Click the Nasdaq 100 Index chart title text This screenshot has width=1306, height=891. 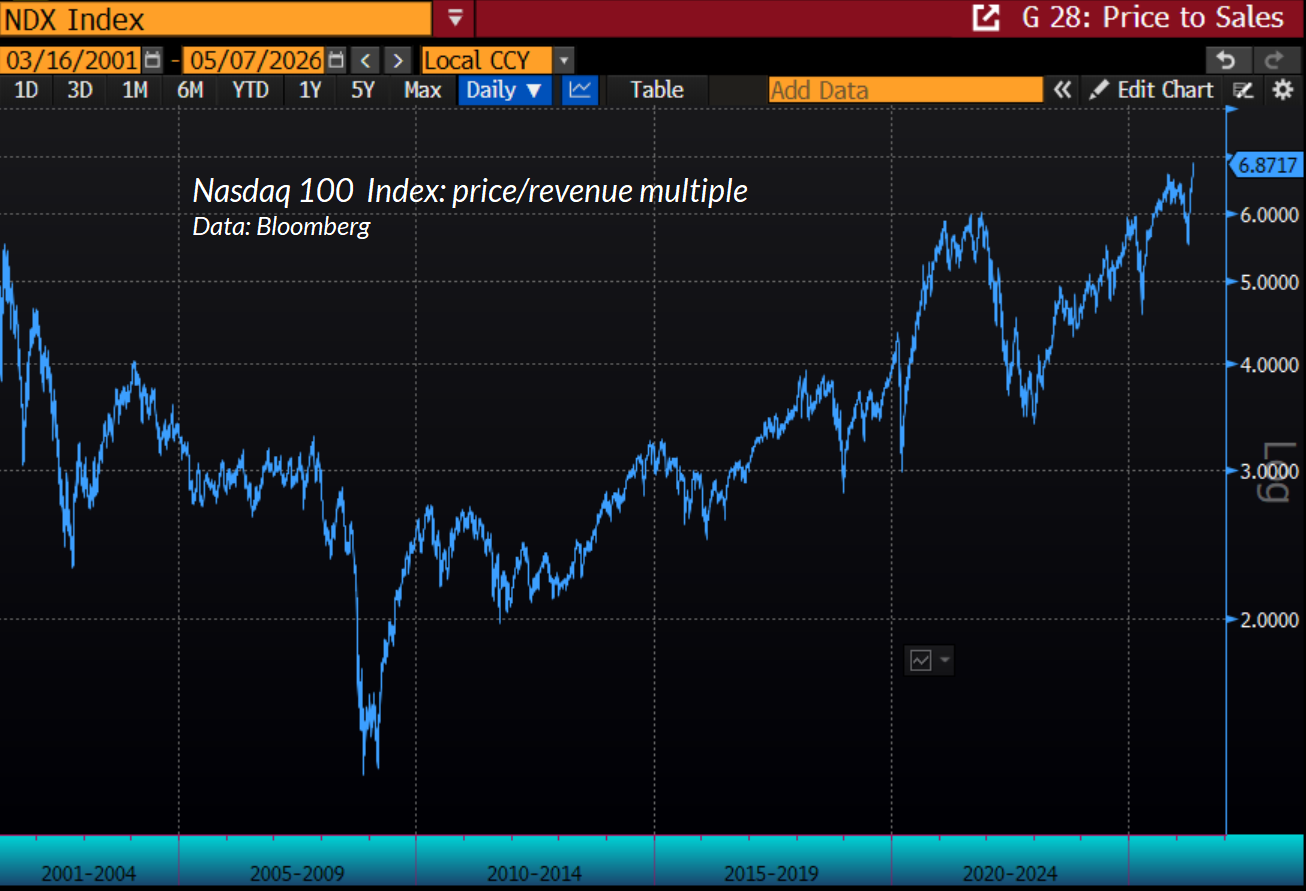point(469,190)
